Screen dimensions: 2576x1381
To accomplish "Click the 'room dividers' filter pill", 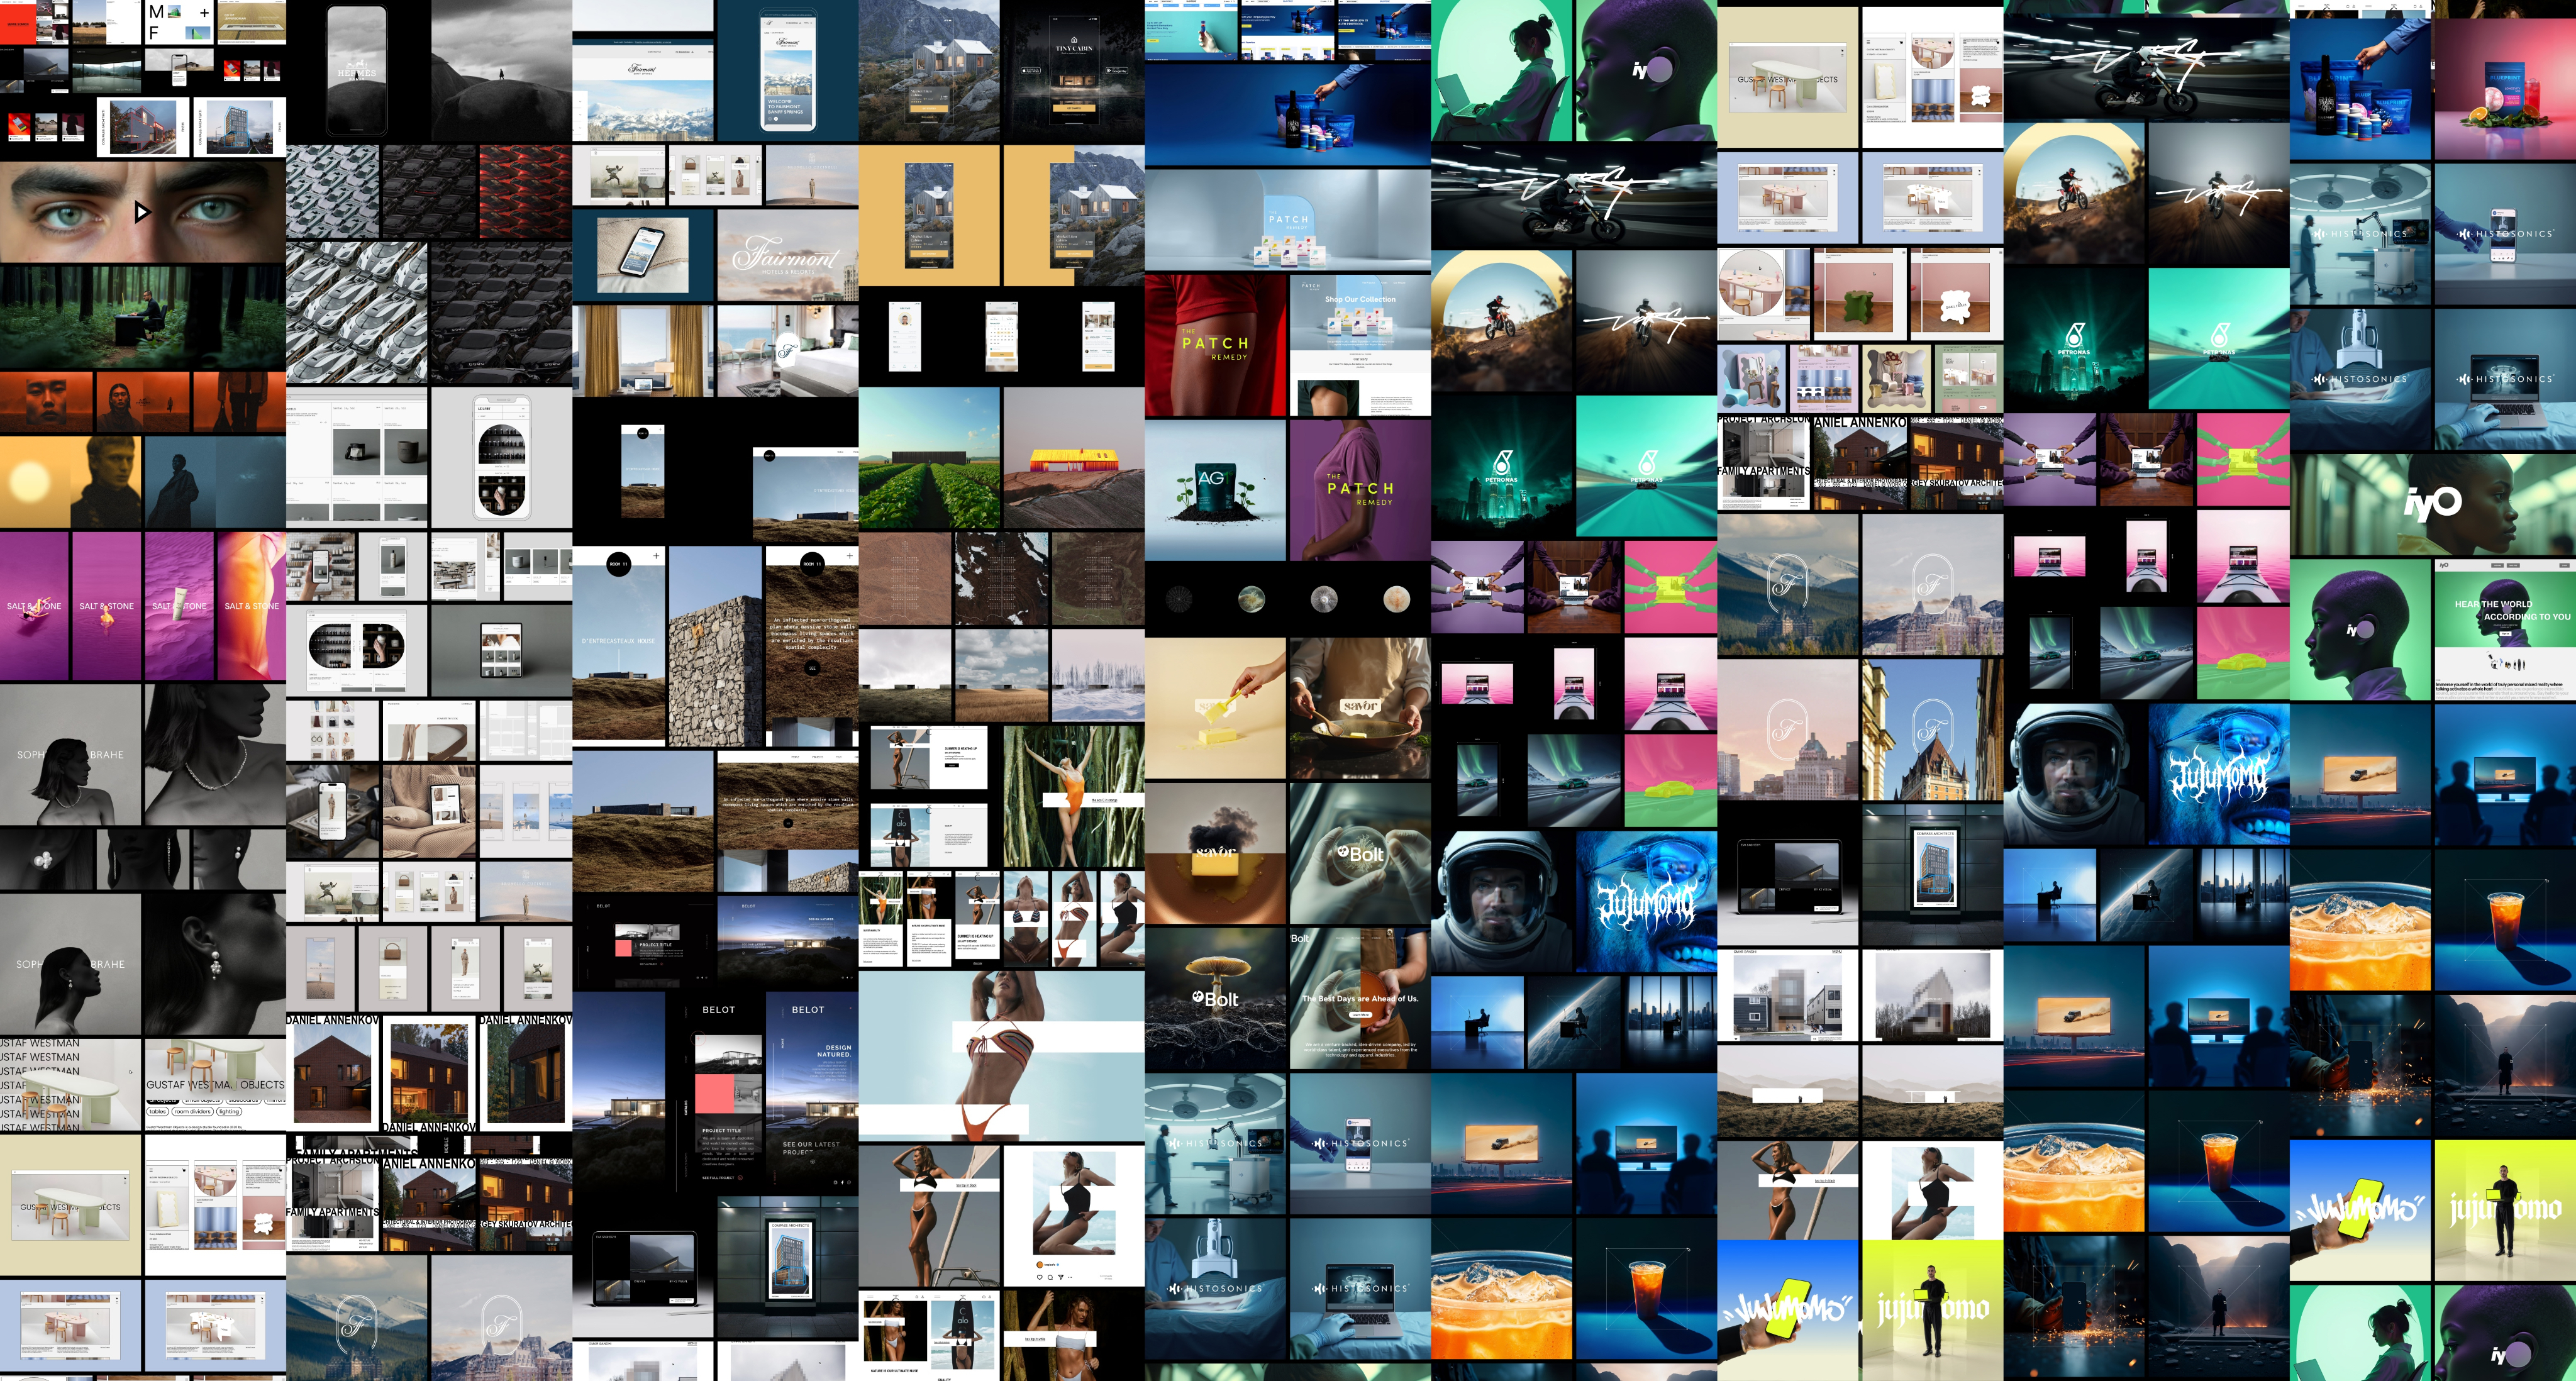I will pyautogui.click(x=193, y=1111).
